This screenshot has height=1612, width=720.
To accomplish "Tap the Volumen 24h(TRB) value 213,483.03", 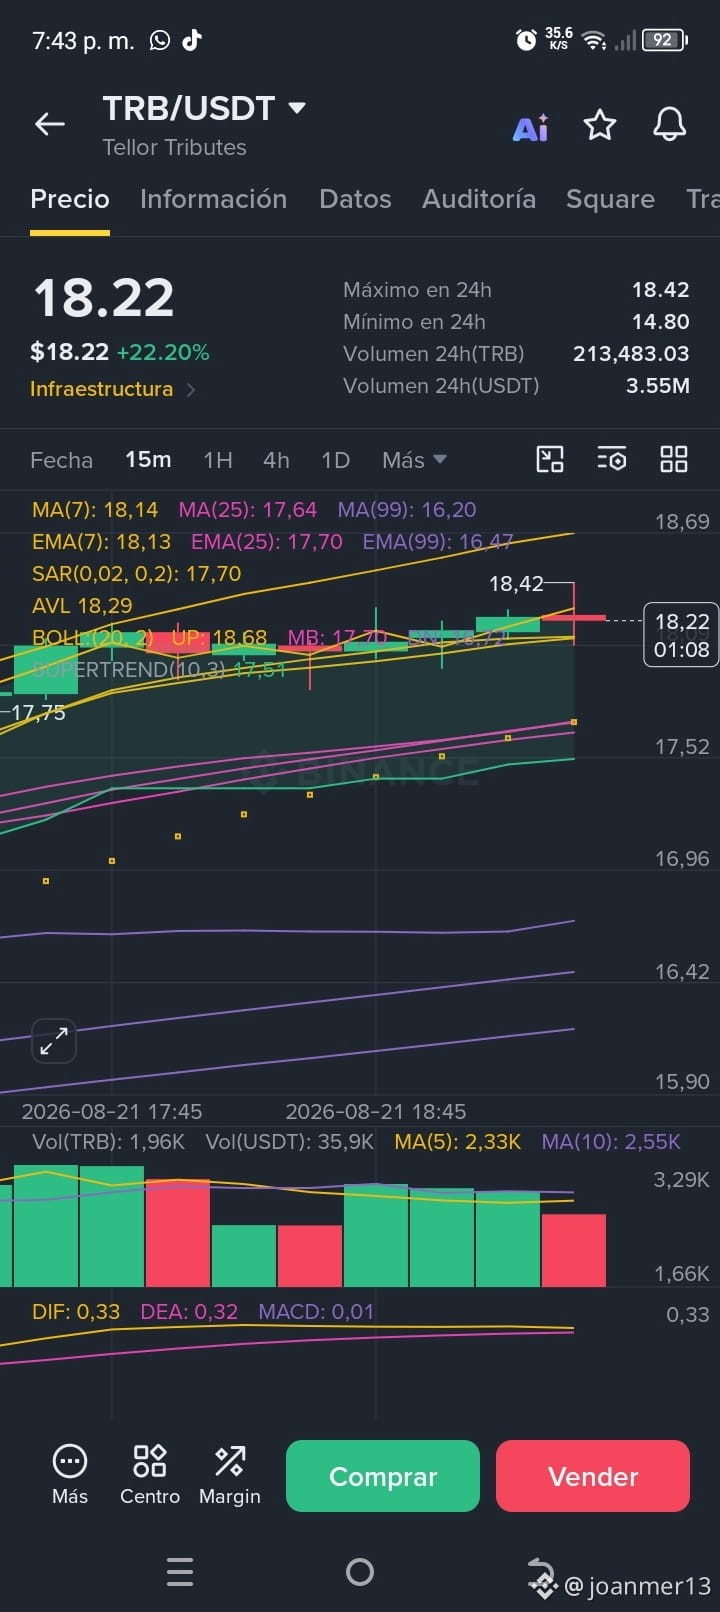I will pyautogui.click(x=631, y=354).
